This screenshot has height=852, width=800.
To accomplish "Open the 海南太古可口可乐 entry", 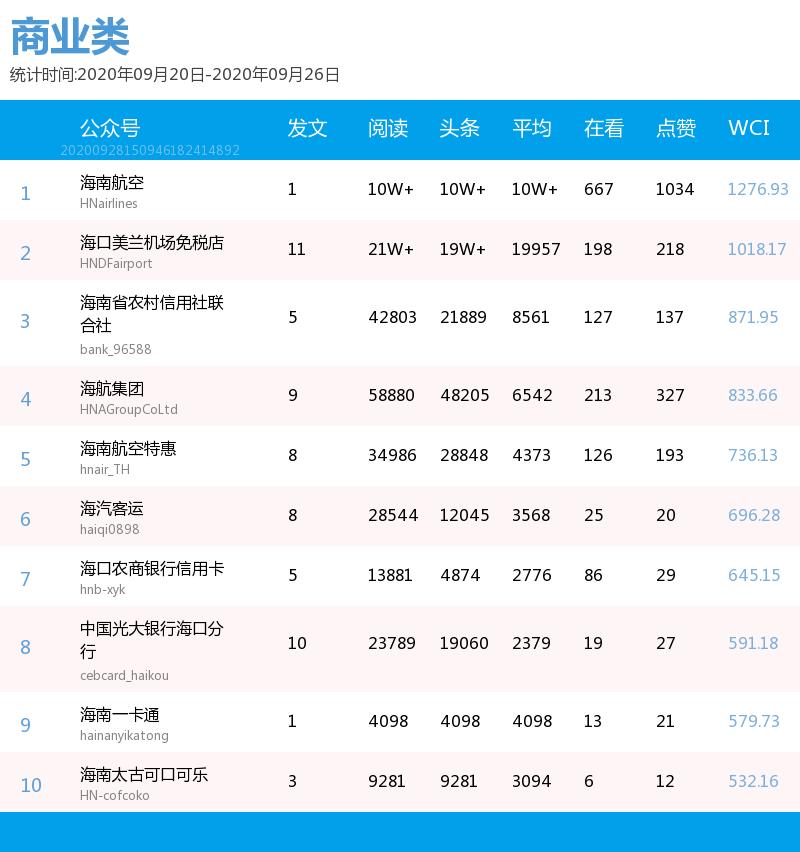I will [x=142, y=775].
